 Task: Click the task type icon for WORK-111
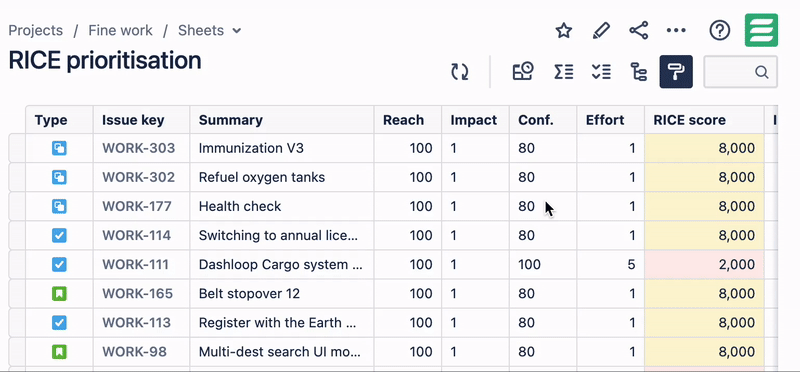59,265
